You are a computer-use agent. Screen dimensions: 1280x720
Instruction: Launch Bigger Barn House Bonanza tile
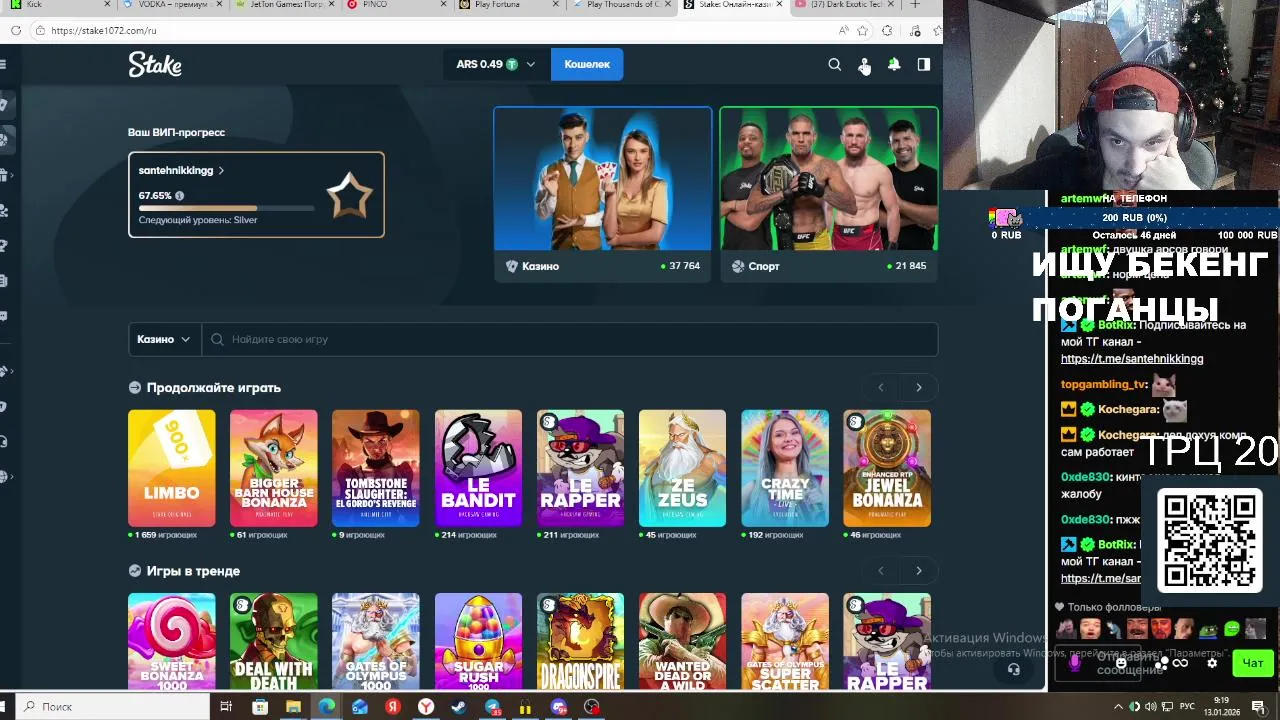(x=273, y=468)
